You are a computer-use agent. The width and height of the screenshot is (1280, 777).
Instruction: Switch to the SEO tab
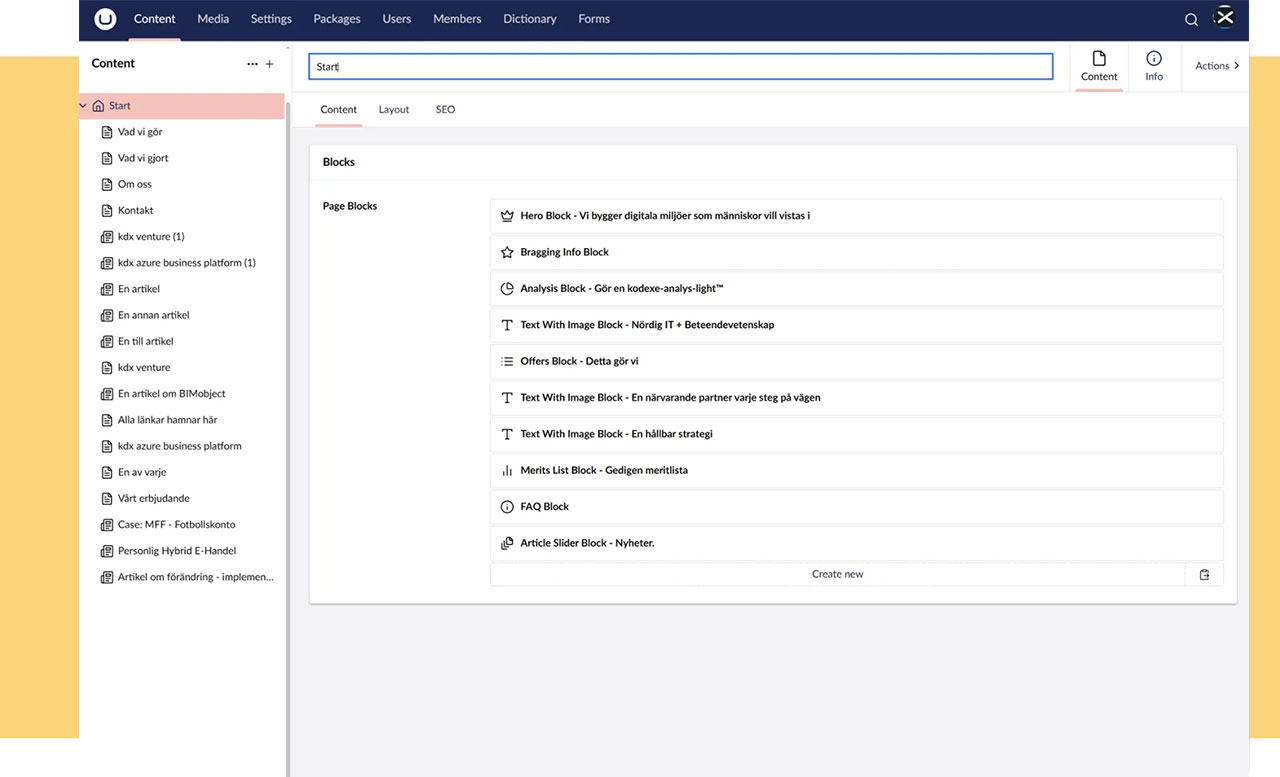445,110
